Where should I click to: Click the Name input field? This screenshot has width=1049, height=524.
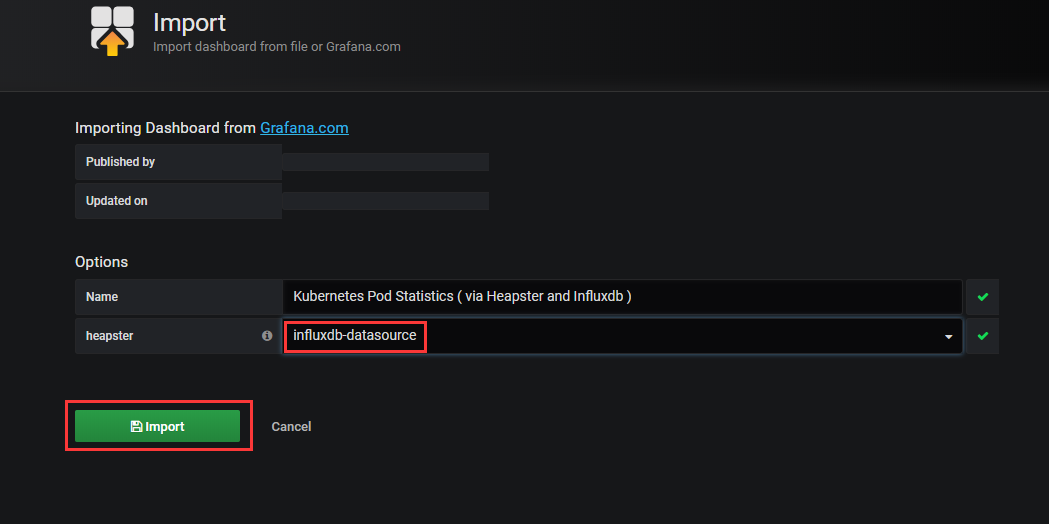(622, 296)
